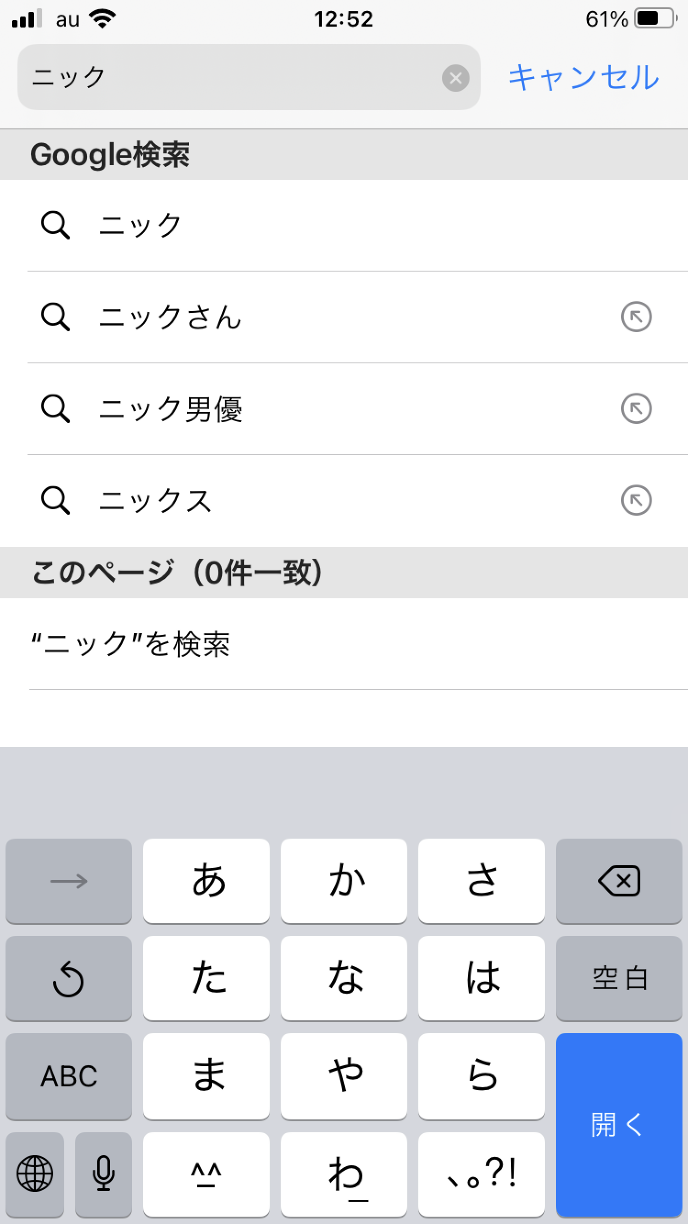Clear the search field text
Viewport: 688px width, 1224px height.
pos(456,78)
